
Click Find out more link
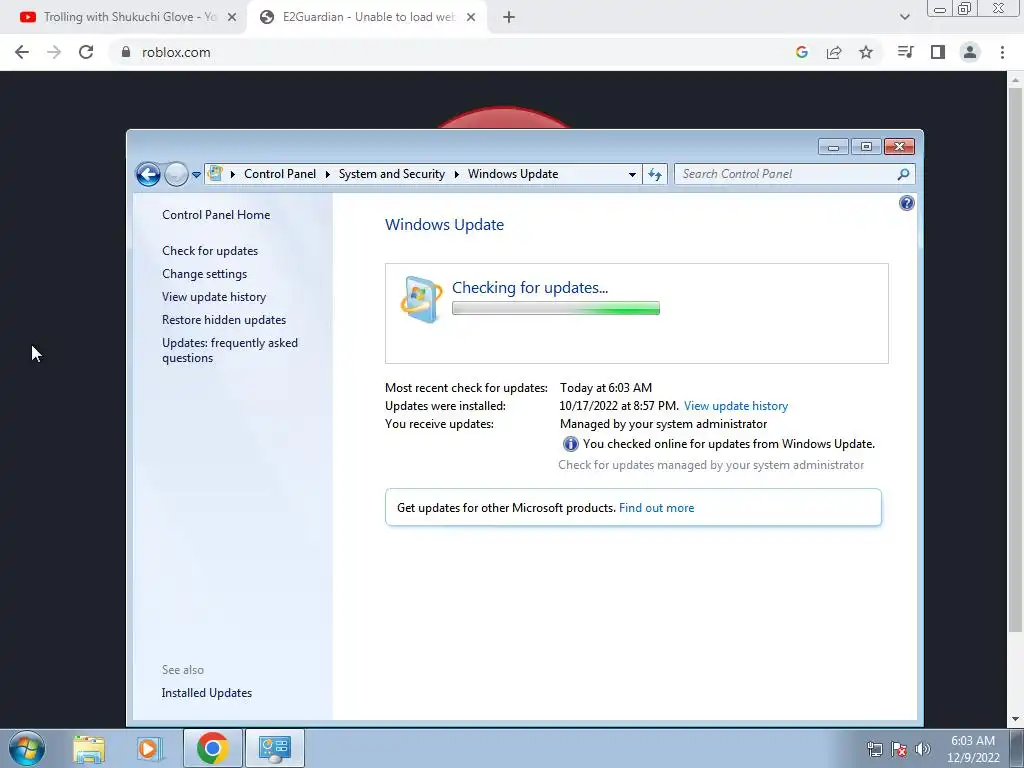coord(656,508)
